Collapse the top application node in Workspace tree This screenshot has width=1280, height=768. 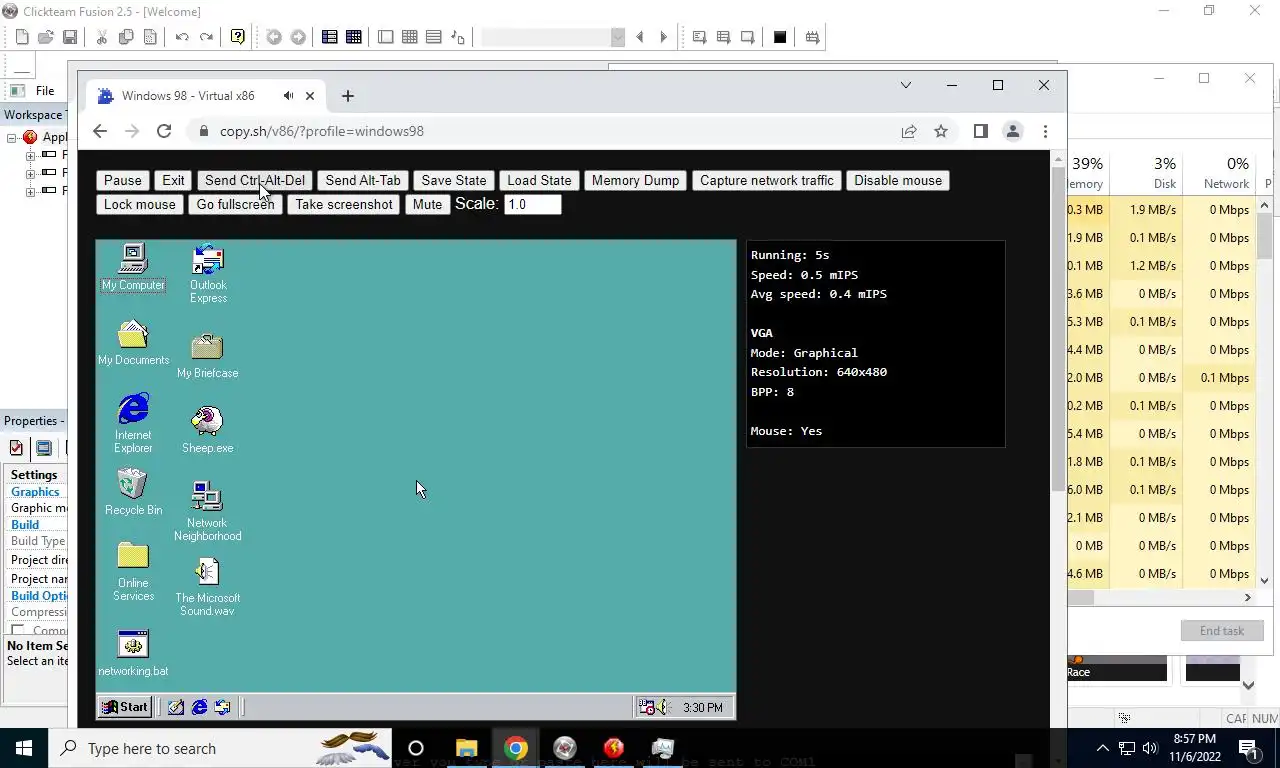pos(12,138)
